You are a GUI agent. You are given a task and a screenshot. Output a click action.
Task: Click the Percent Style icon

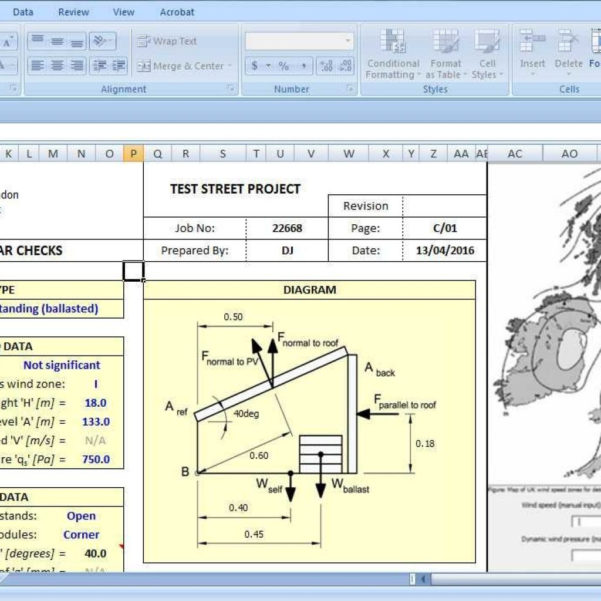[x=284, y=66]
